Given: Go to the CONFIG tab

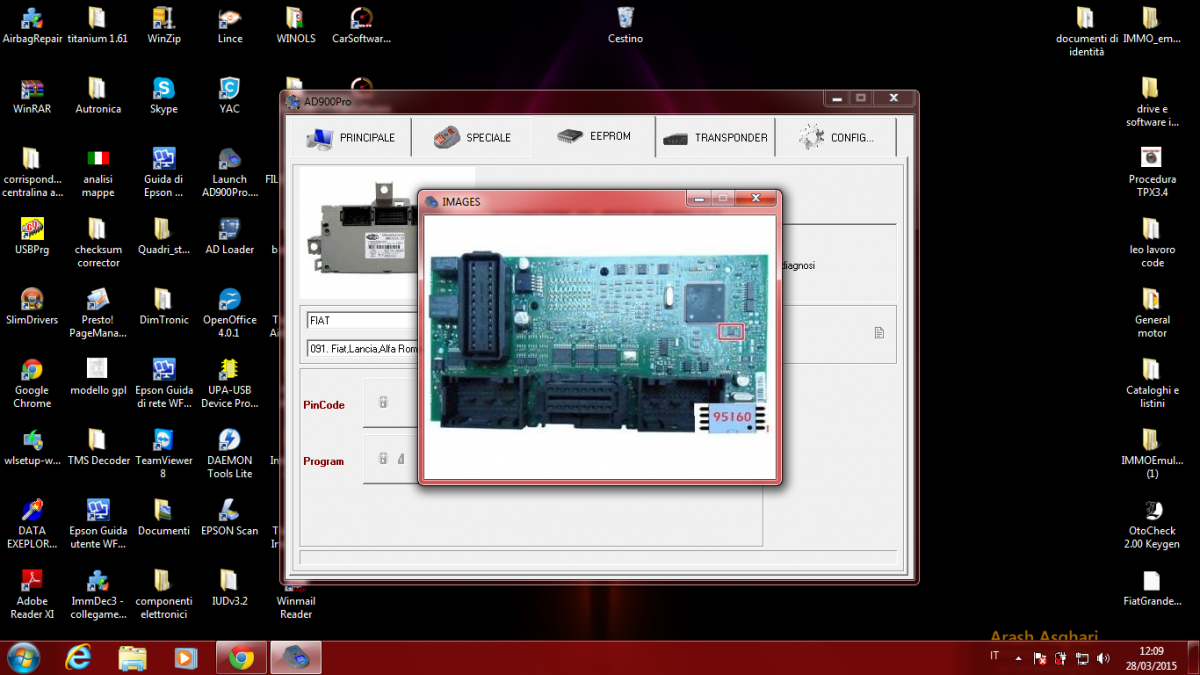Looking at the screenshot, I should 836,138.
